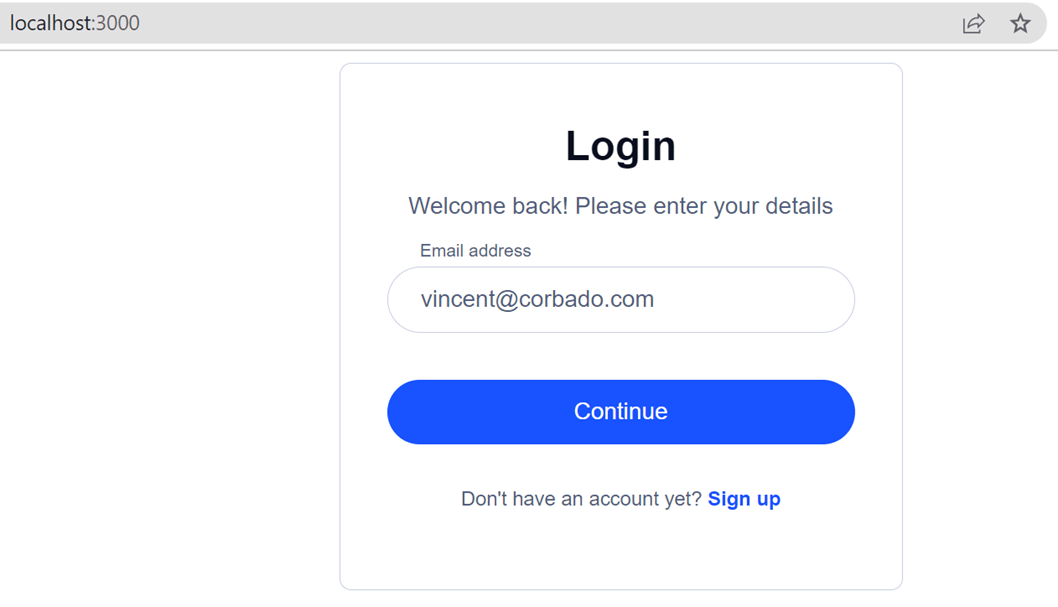
Task: Click the word "vincent" in the email field
Action: tap(456, 299)
